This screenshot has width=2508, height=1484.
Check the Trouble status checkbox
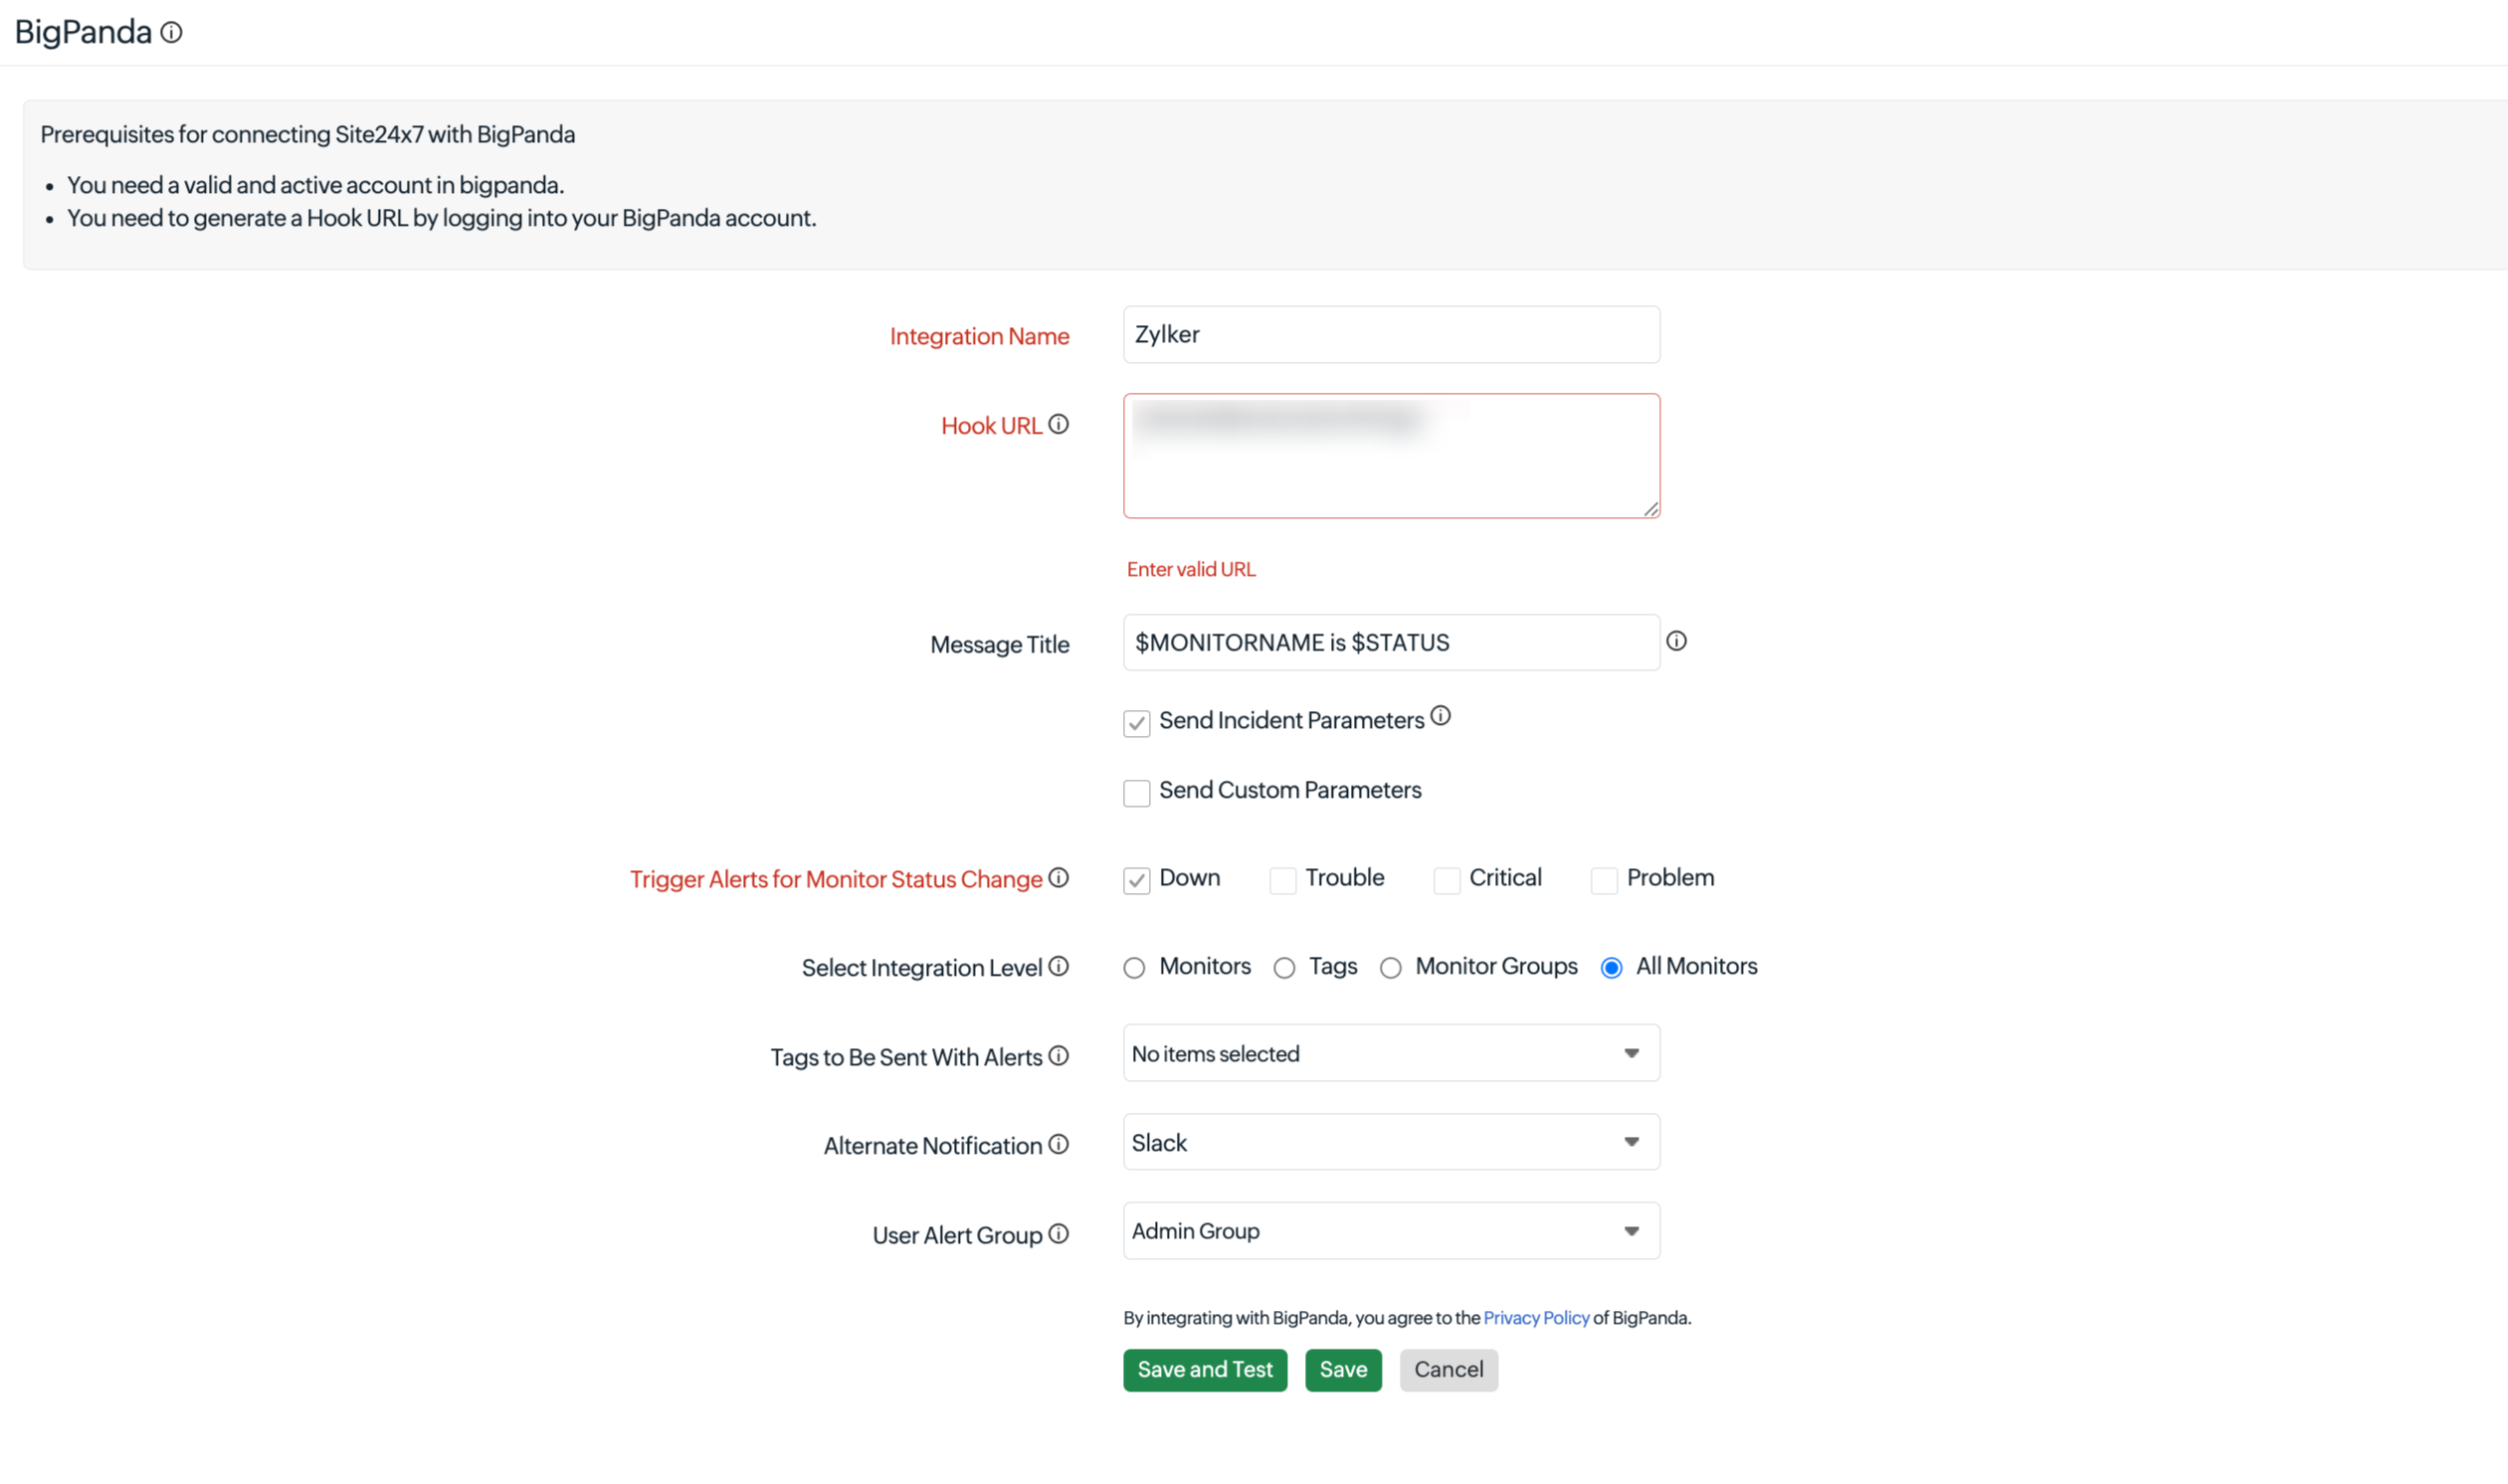coord(1283,880)
